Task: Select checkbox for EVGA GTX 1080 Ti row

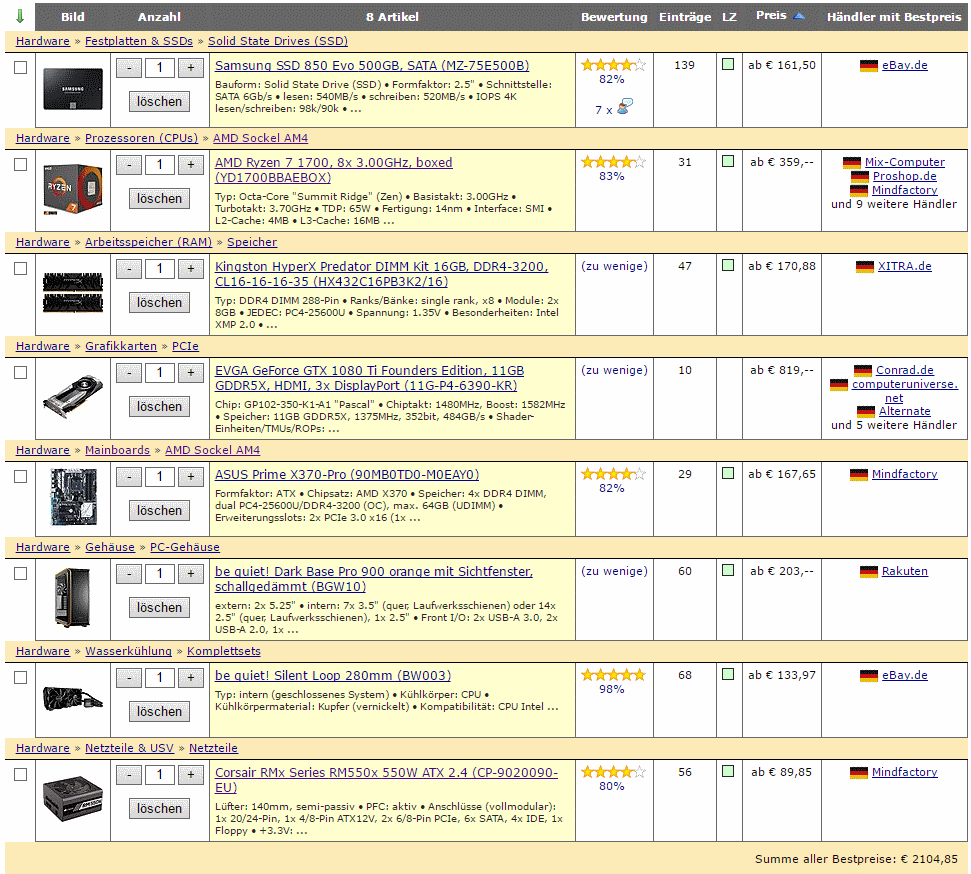Action: 20,373
